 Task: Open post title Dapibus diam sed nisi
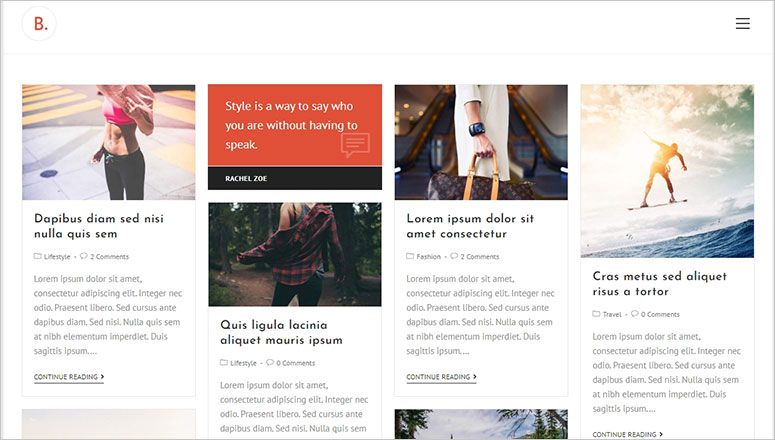(99, 226)
